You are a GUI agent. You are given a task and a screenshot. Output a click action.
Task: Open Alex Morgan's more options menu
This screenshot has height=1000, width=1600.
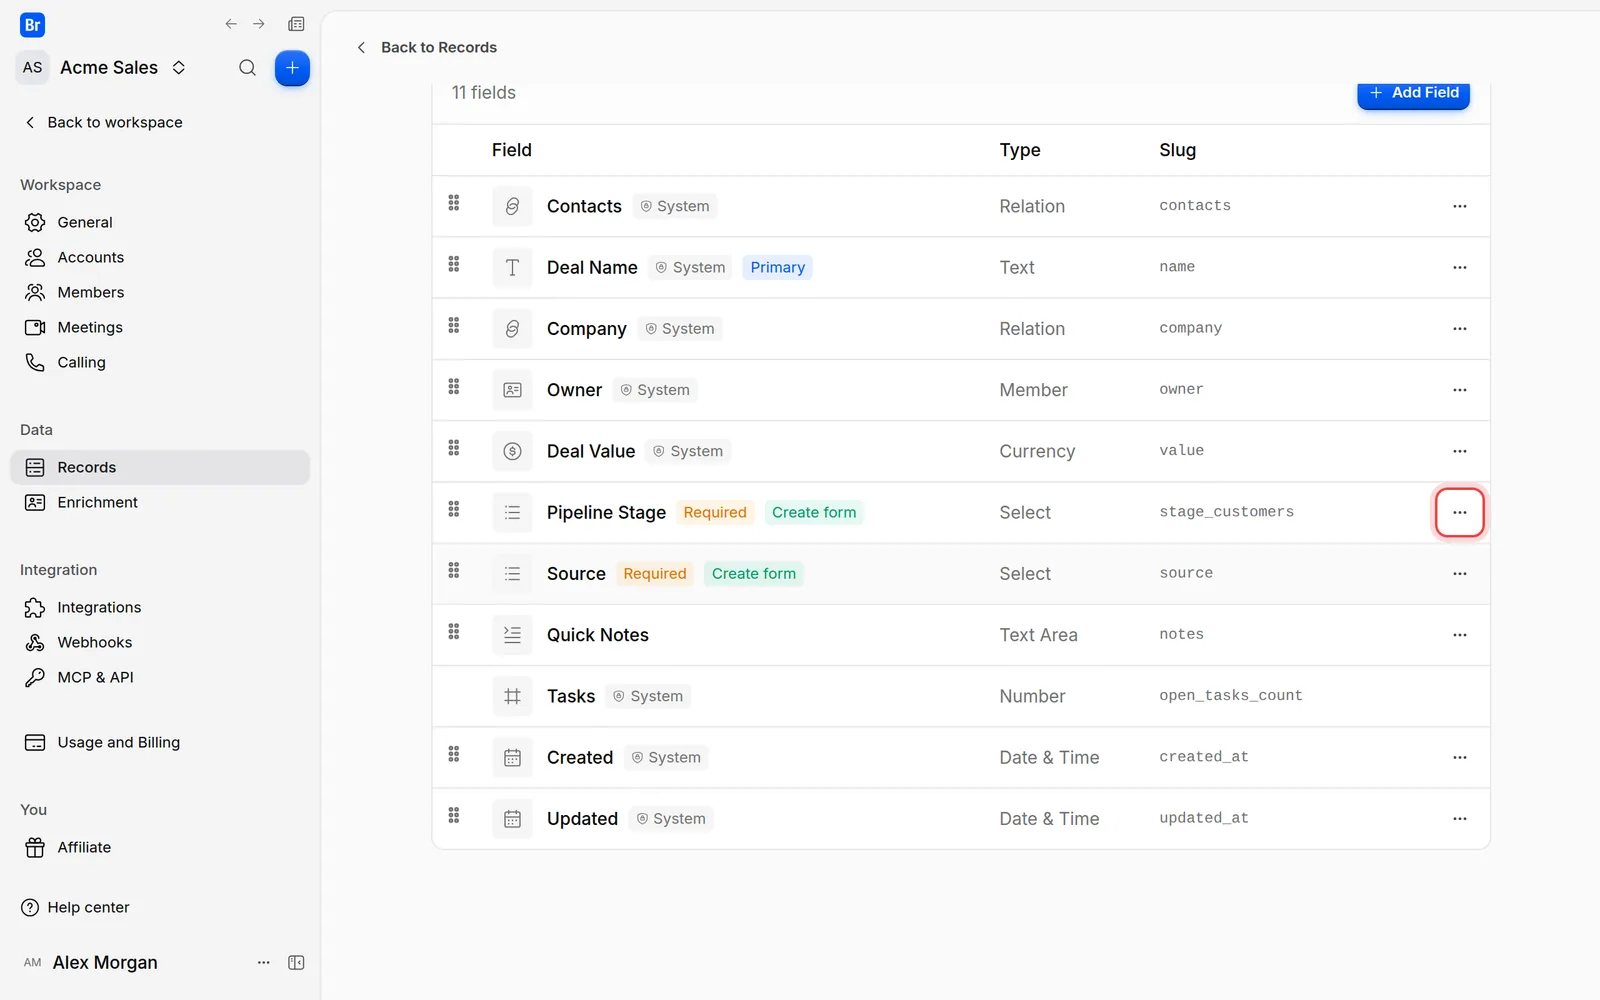264,962
